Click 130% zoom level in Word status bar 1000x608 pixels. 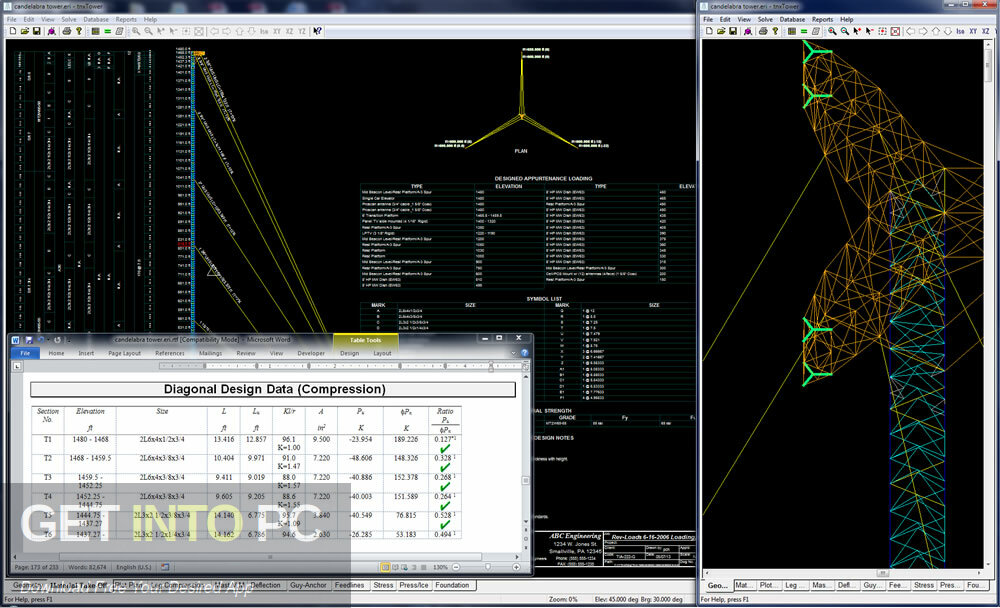(x=440, y=567)
